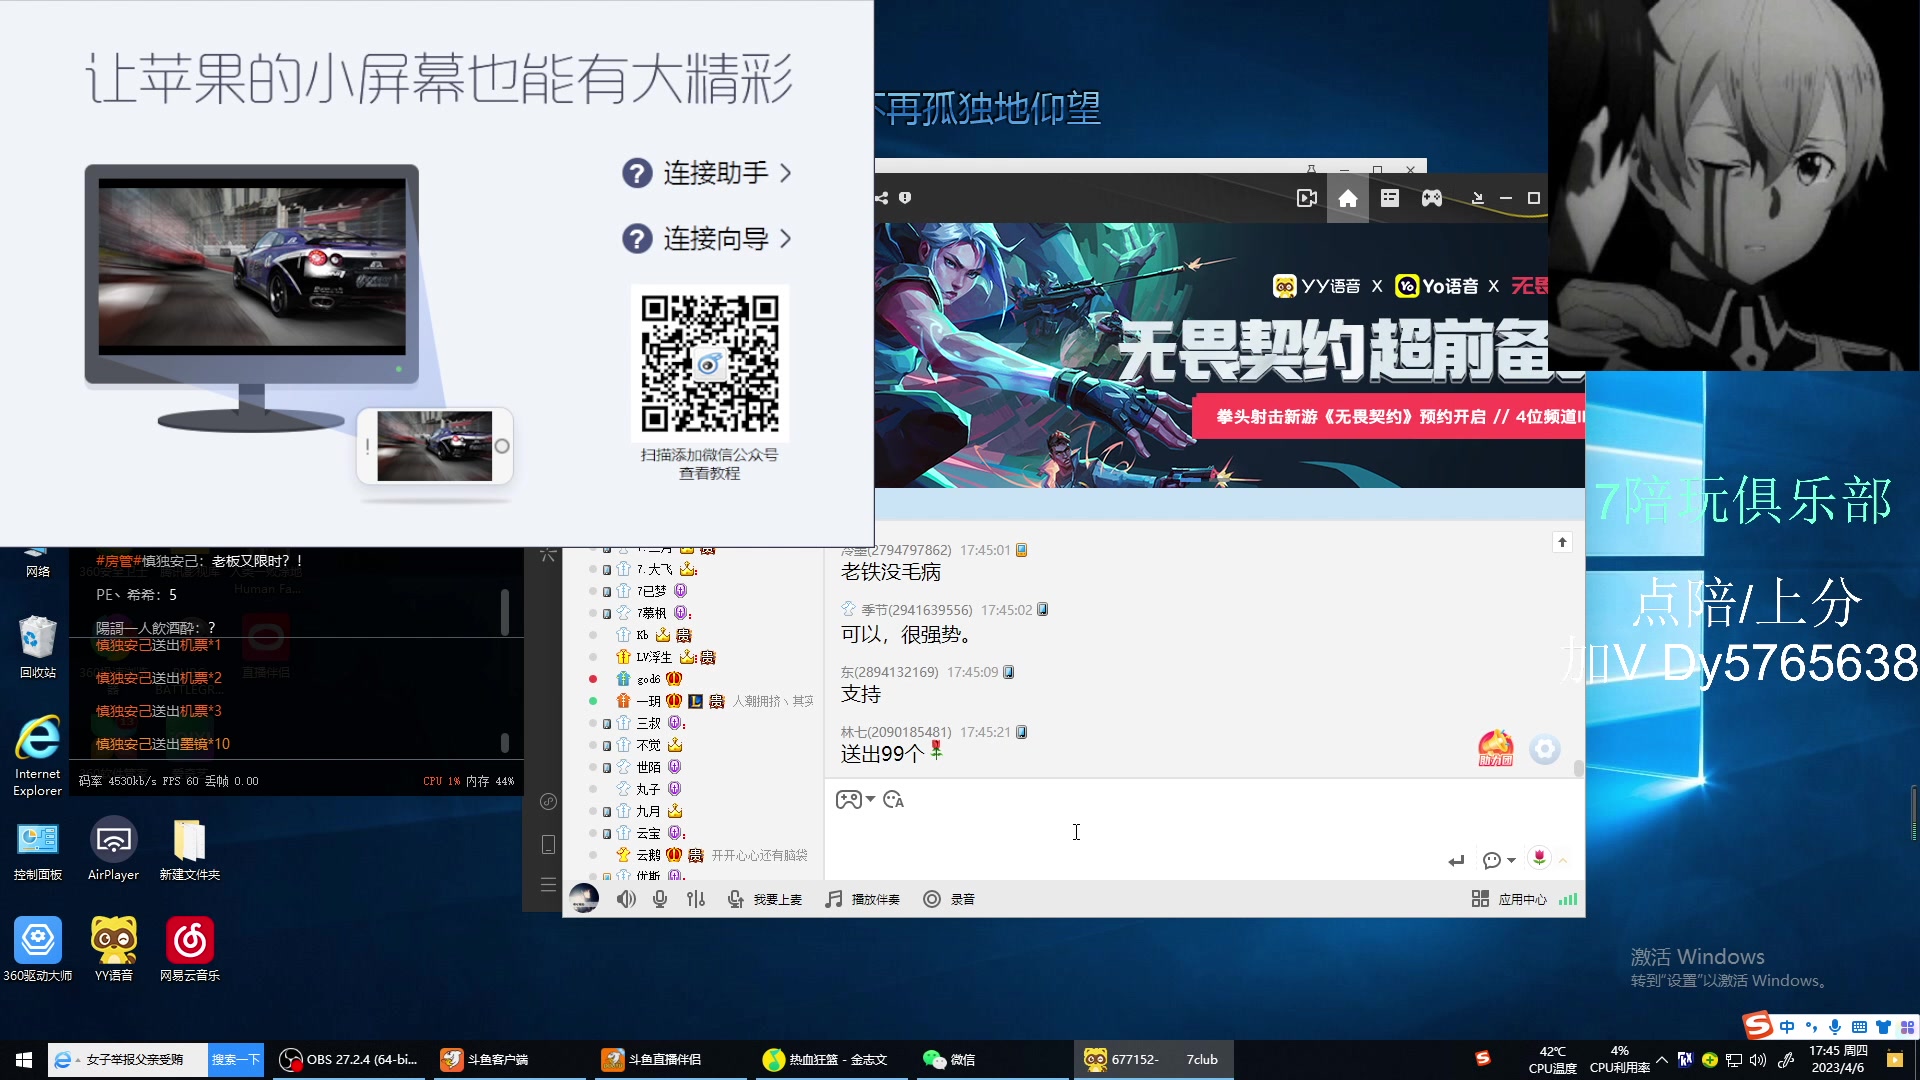The height and width of the screenshot is (1080, 1920).
Task: Click the YY share icon
Action: pyautogui.click(x=882, y=198)
